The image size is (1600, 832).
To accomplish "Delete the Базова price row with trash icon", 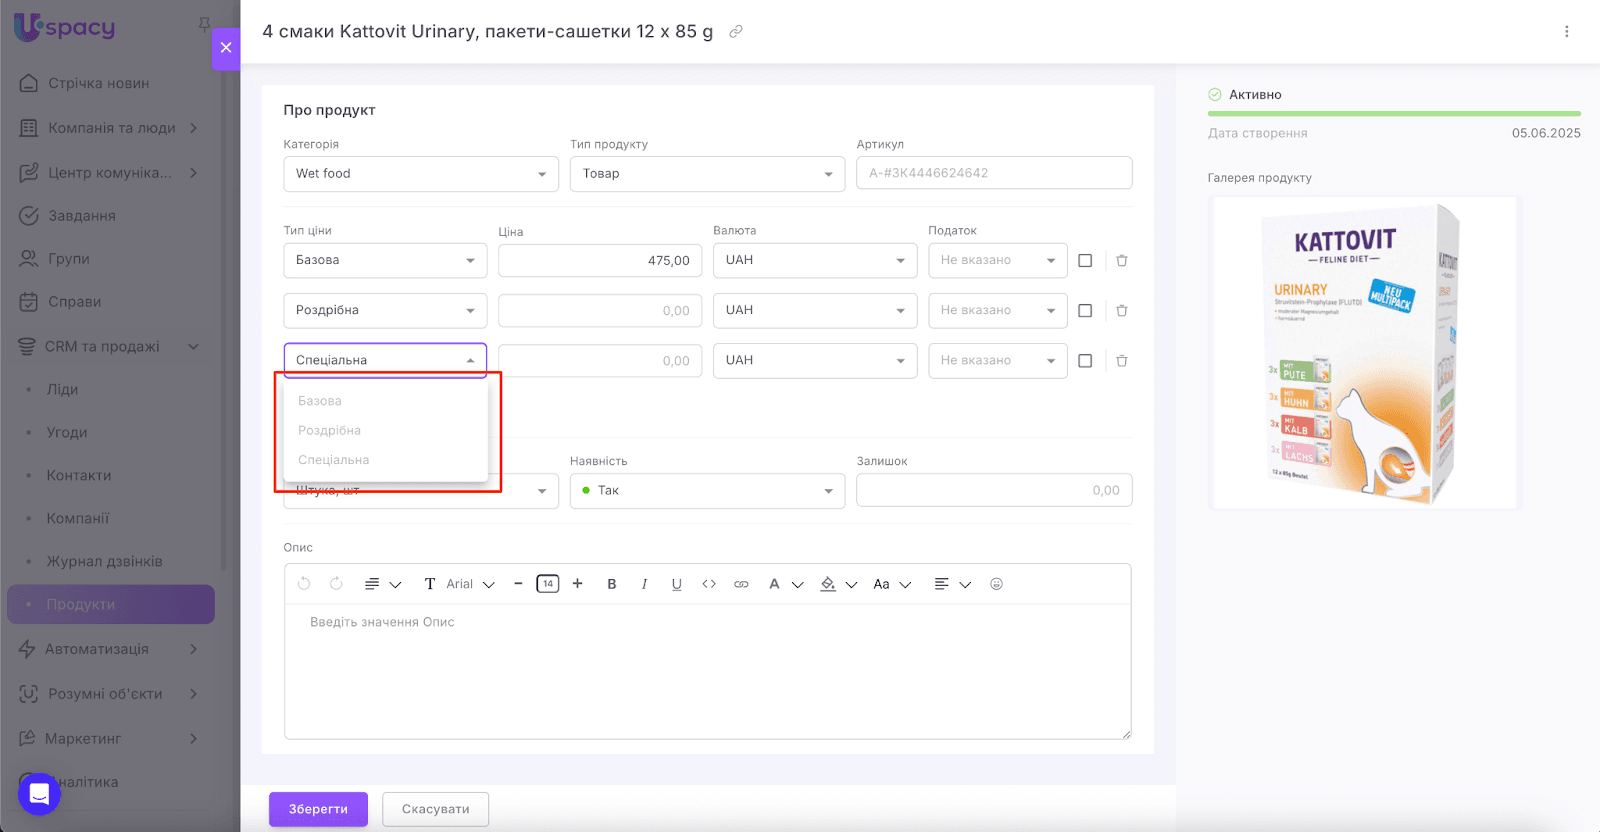I will click(1122, 260).
